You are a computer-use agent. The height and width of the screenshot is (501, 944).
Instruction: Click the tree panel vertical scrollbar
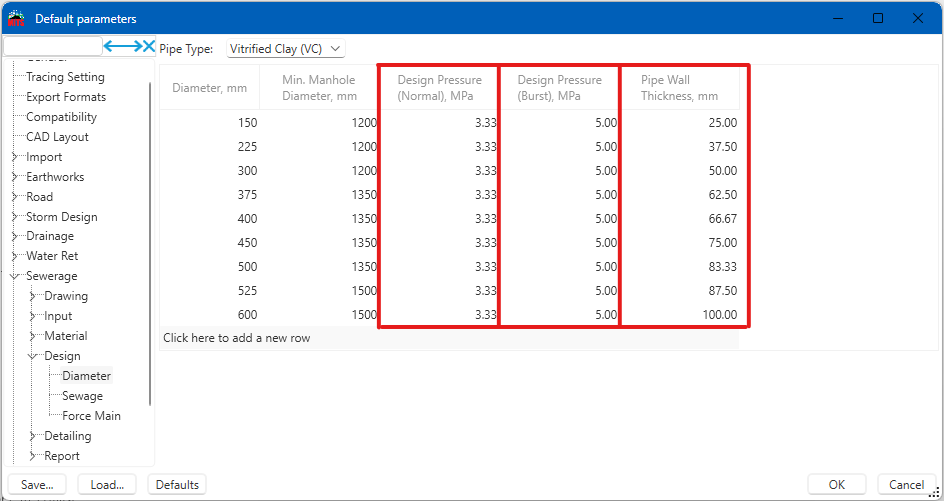click(x=151, y=240)
